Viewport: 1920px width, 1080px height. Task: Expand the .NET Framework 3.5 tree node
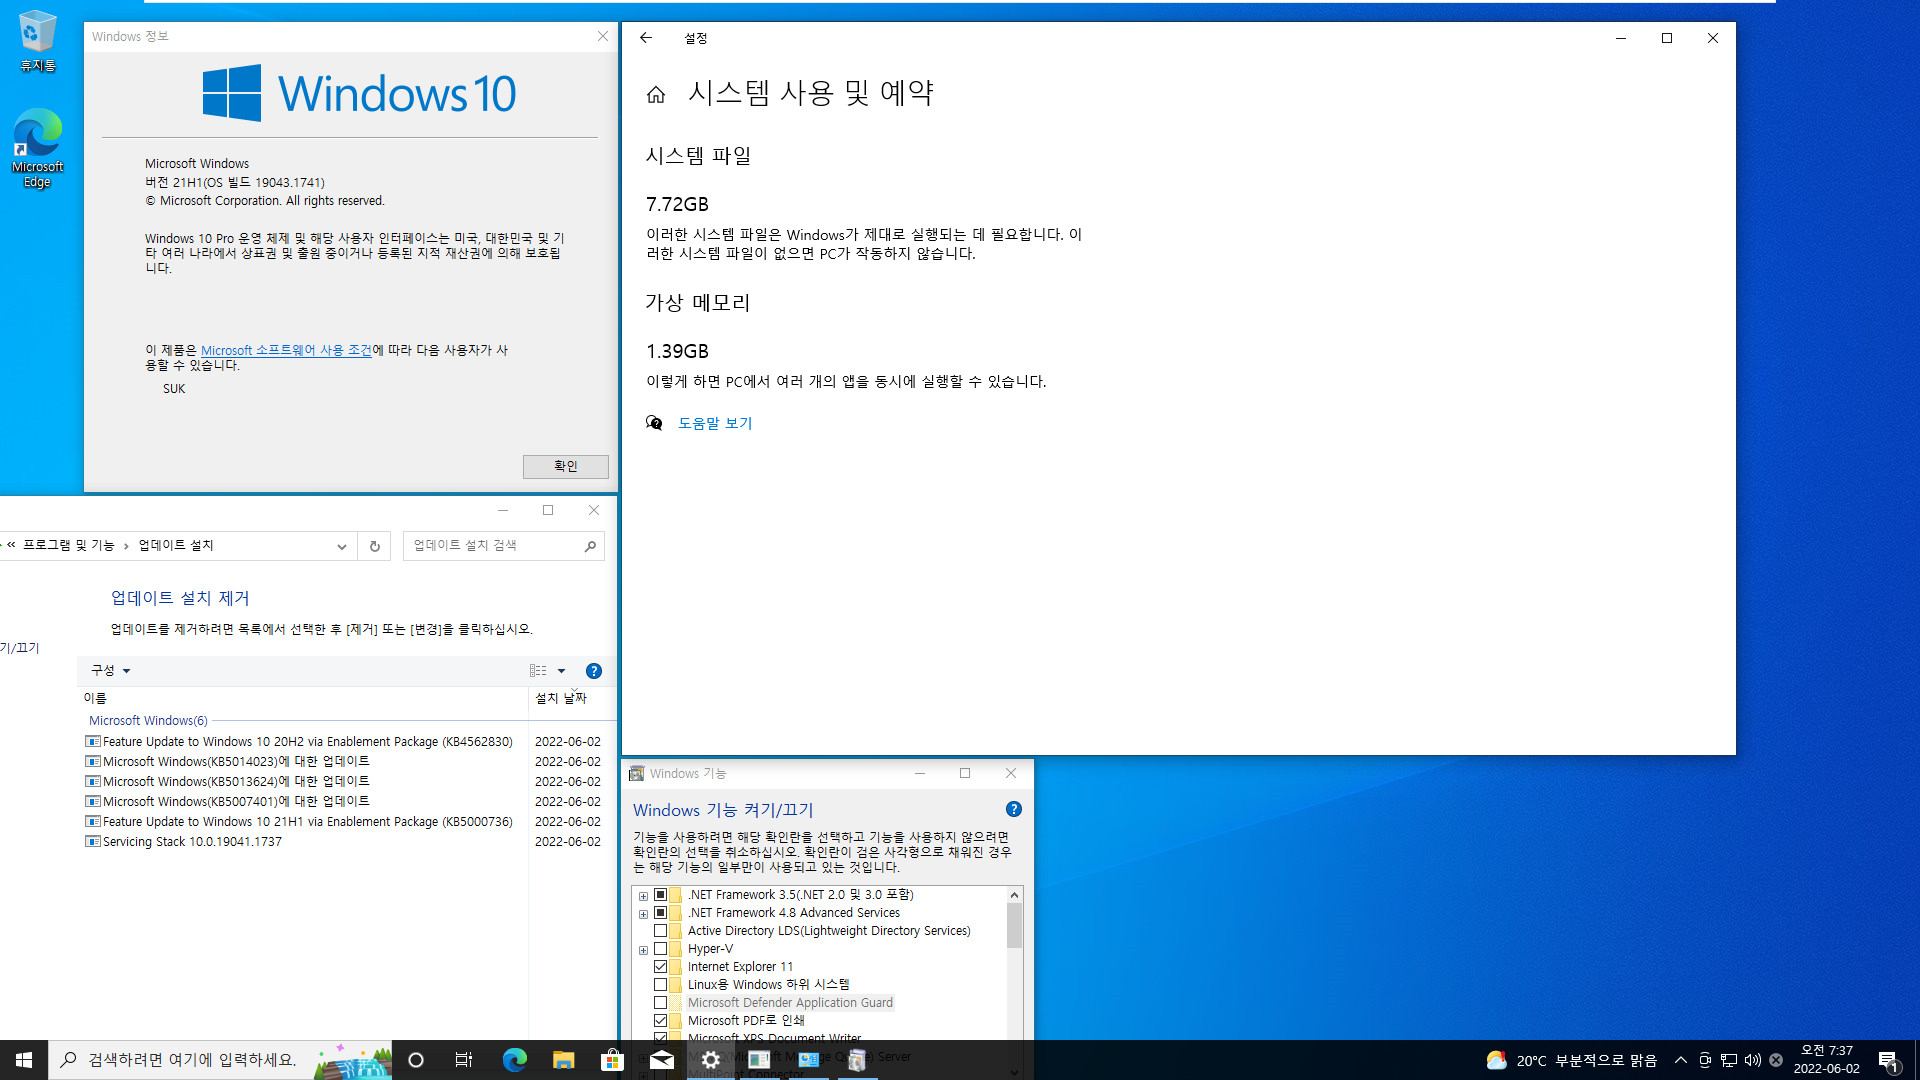click(643, 896)
